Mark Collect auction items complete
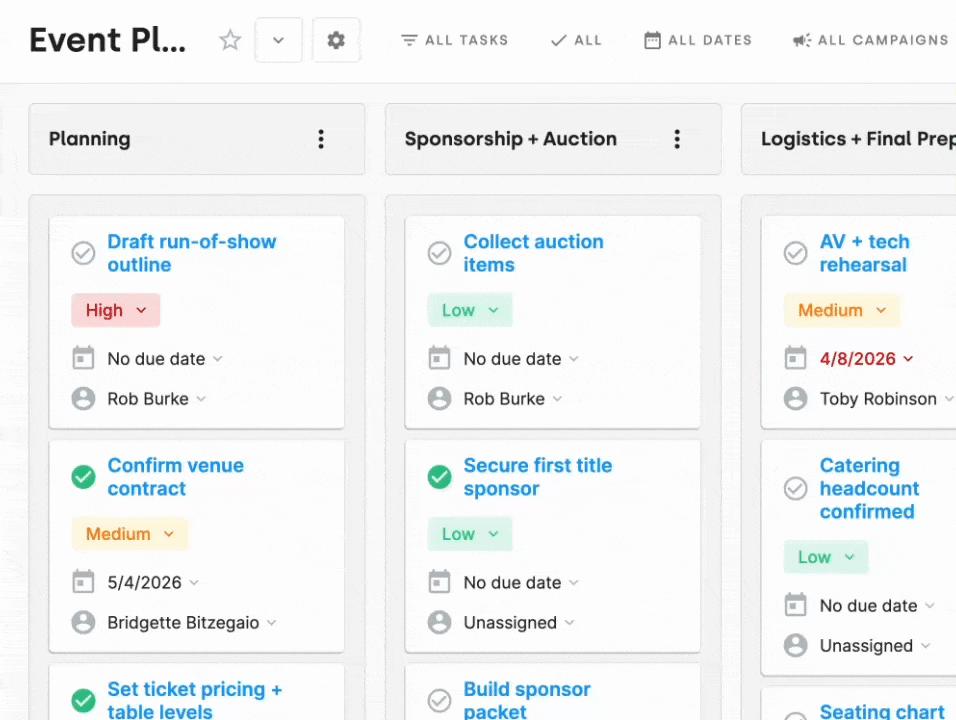This screenshot has height=720, width=956. click(x=440, y=253)
